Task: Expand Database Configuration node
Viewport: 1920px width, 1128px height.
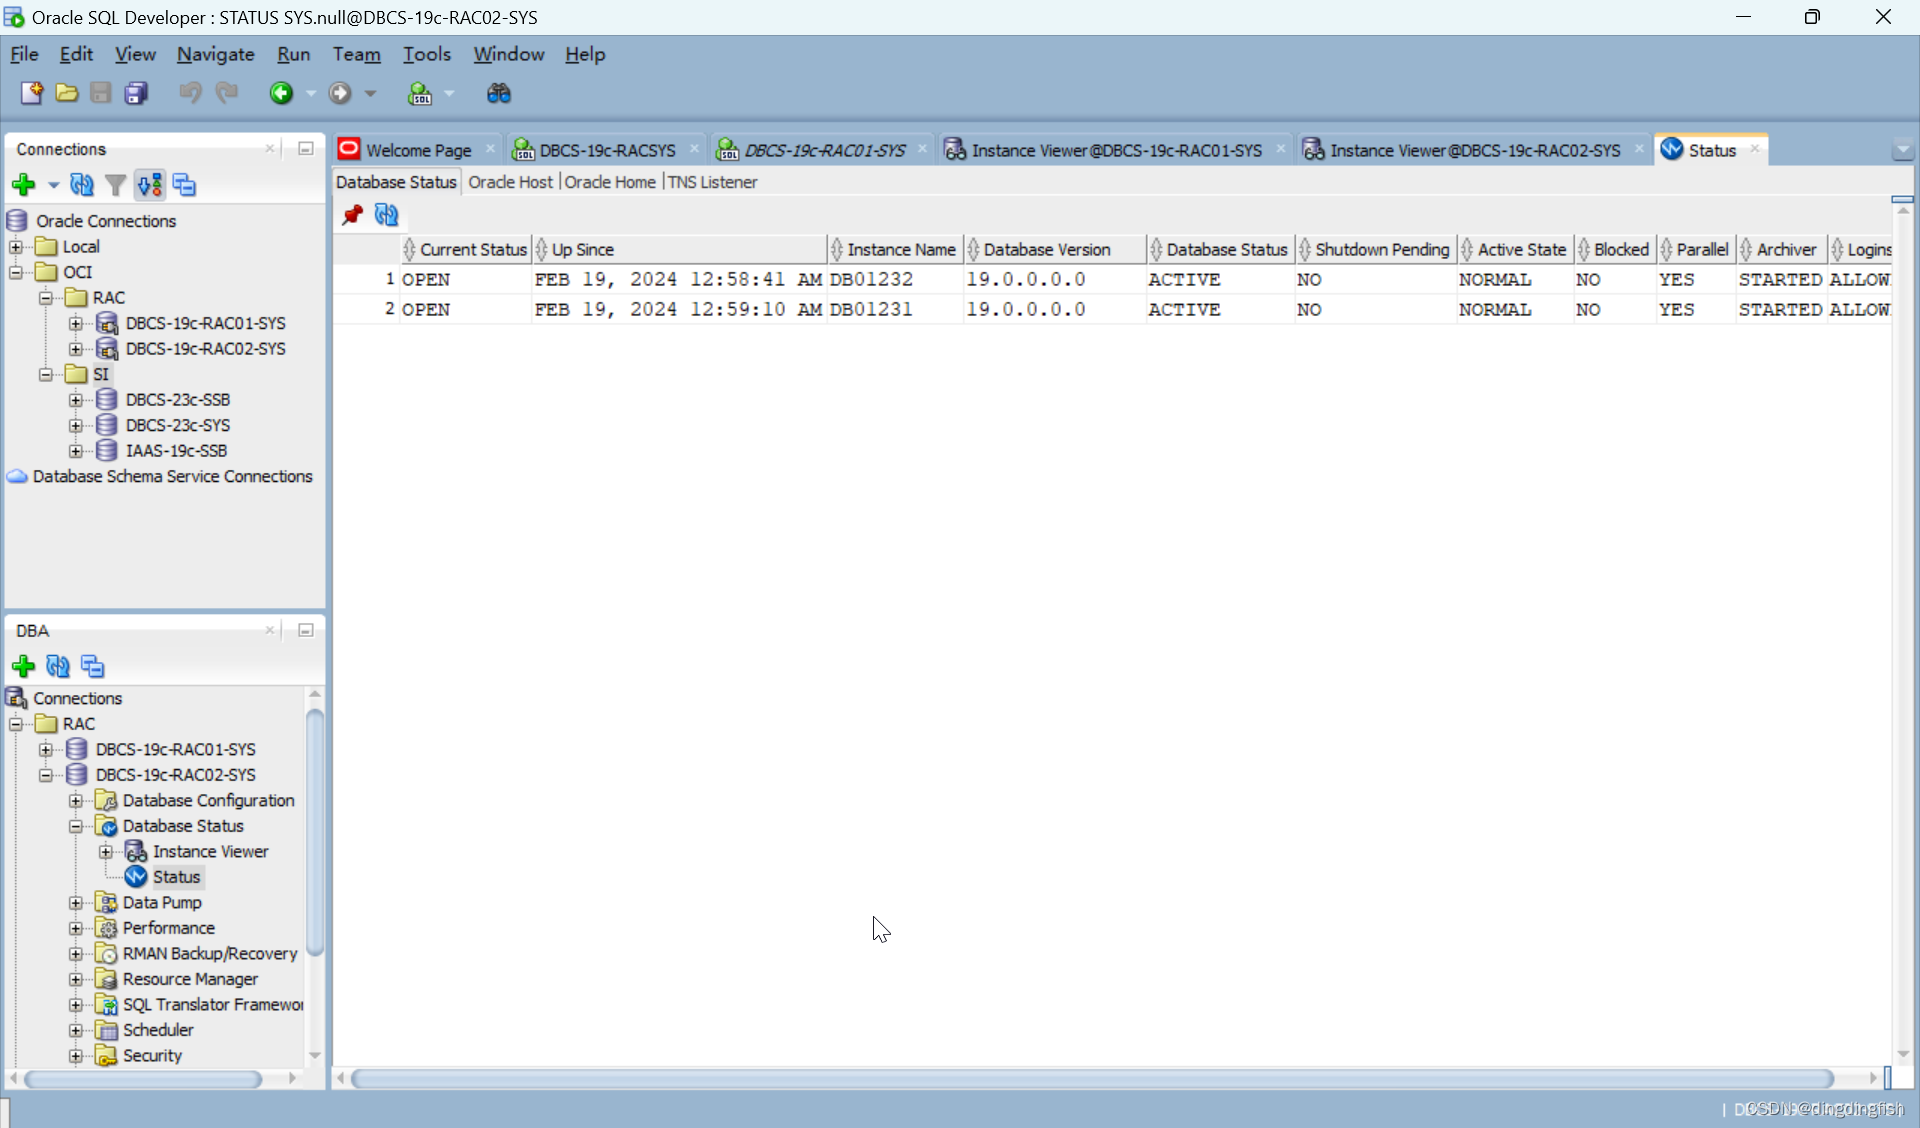Action: coord(75,801)
